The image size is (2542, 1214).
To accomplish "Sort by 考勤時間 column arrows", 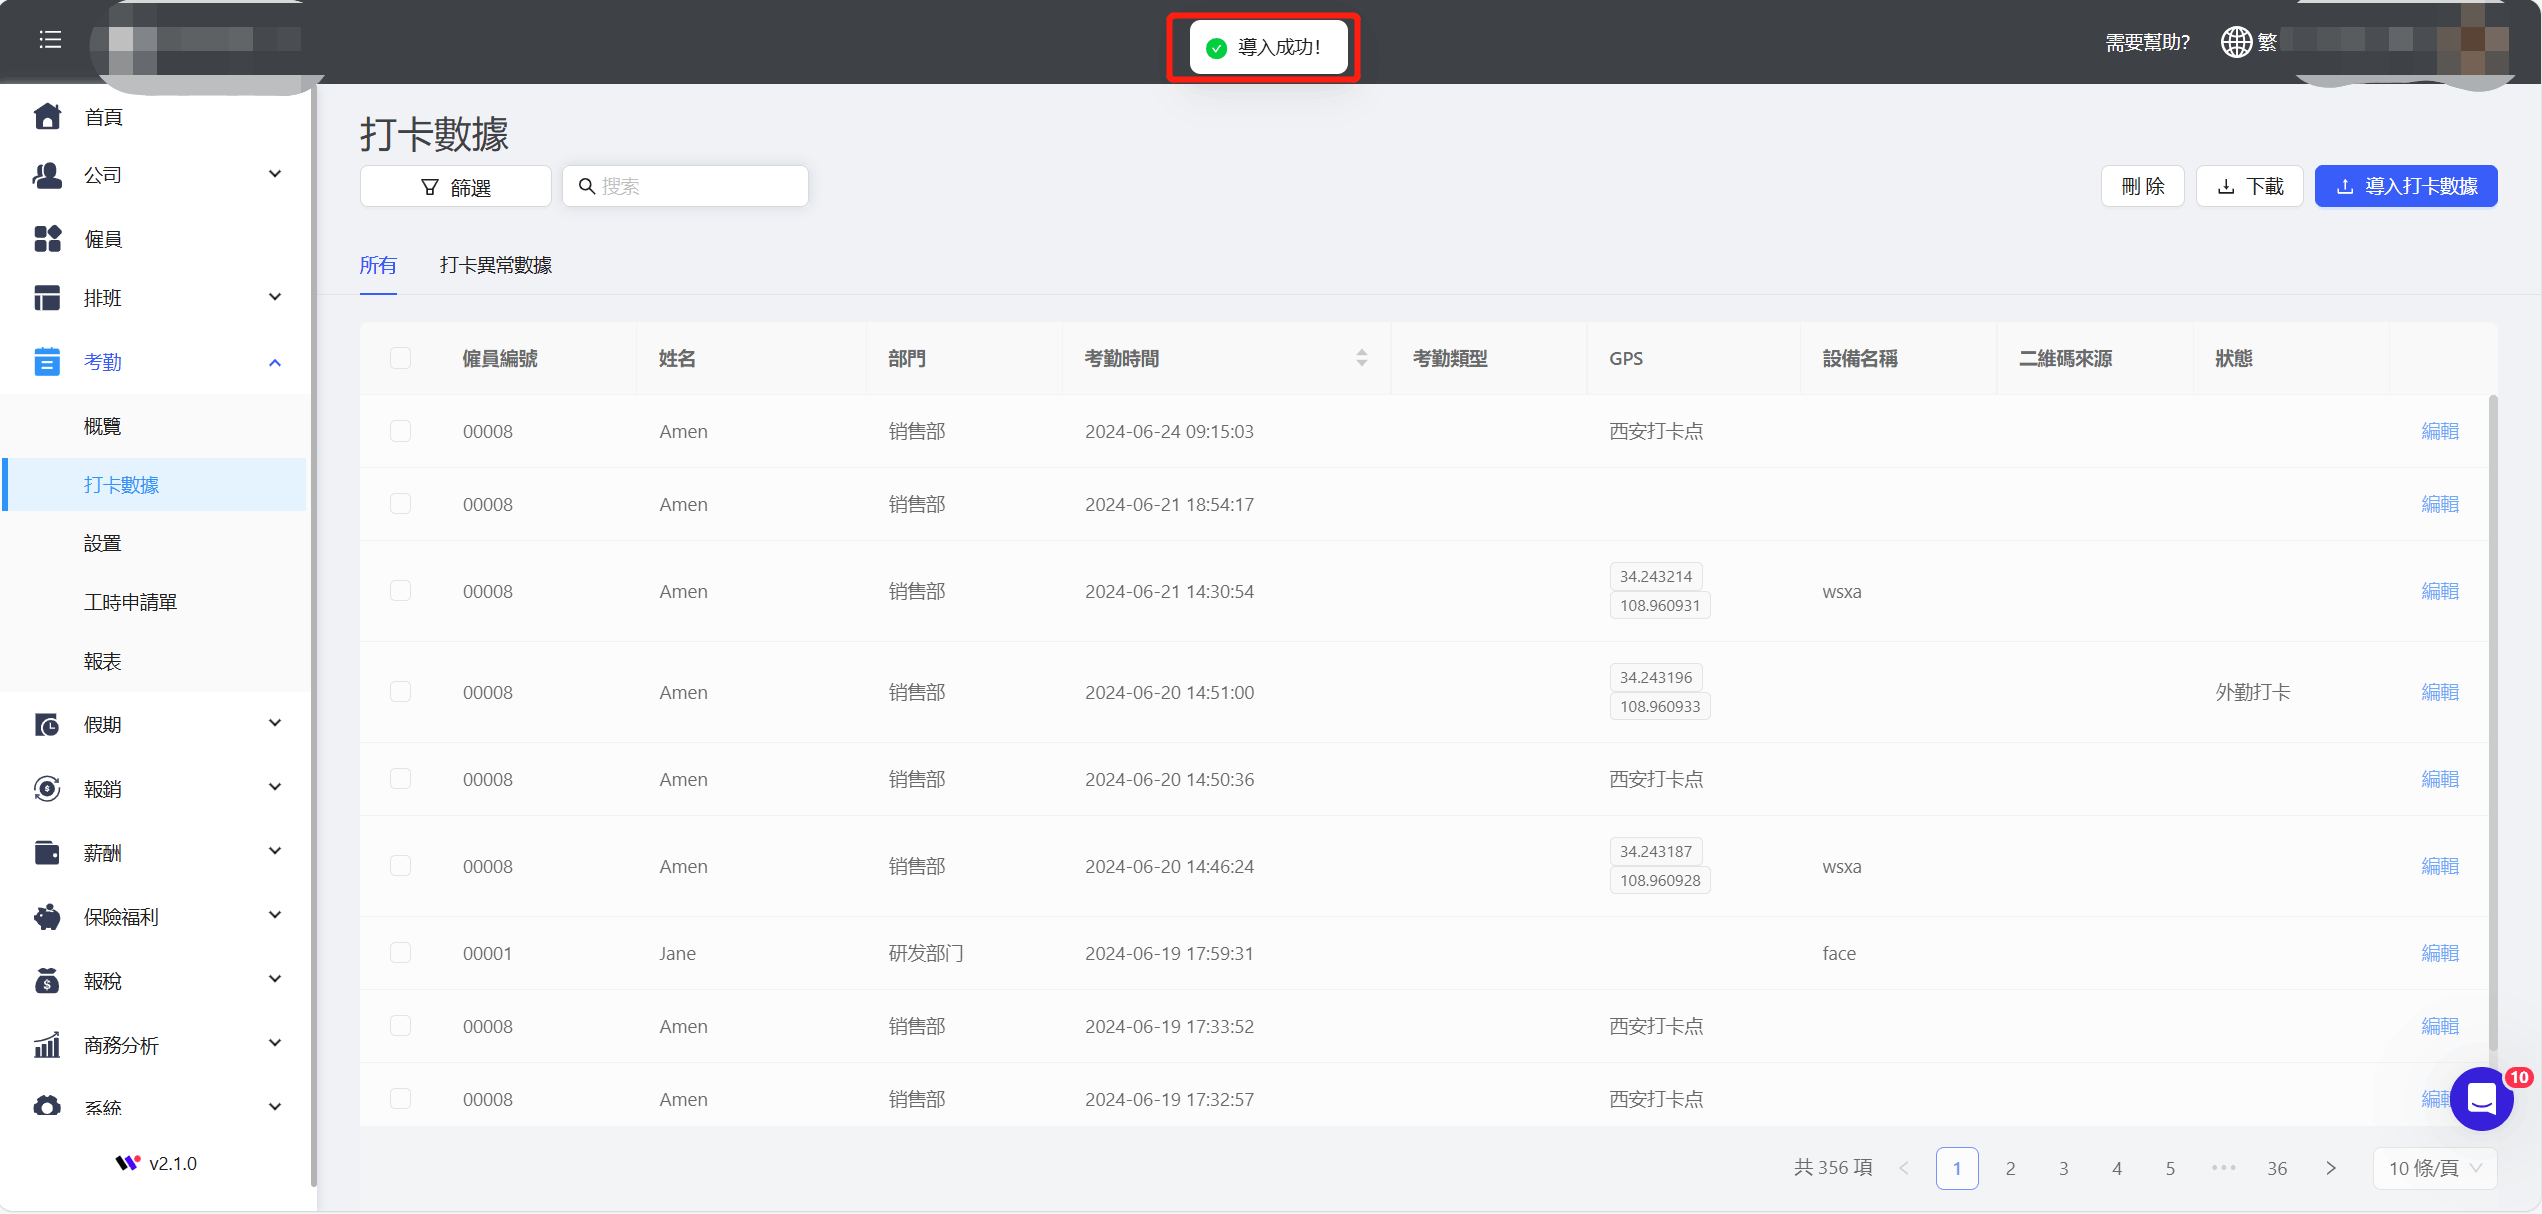I will [1361, 358].
